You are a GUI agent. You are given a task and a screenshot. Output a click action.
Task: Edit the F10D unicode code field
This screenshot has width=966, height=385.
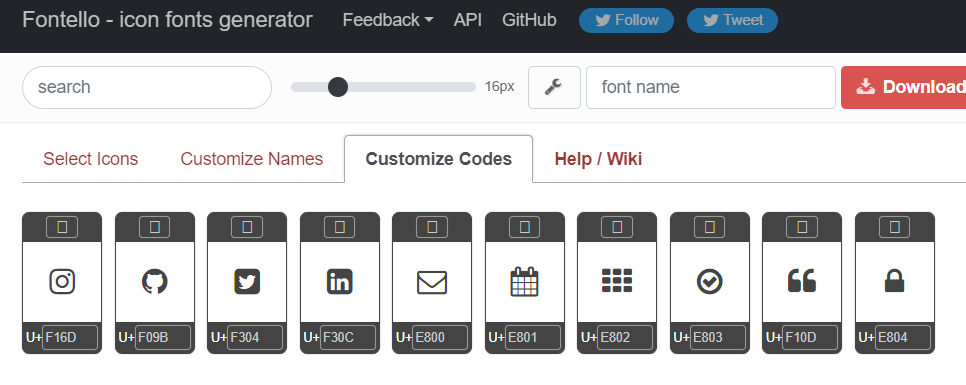click(x=810, y=338)
